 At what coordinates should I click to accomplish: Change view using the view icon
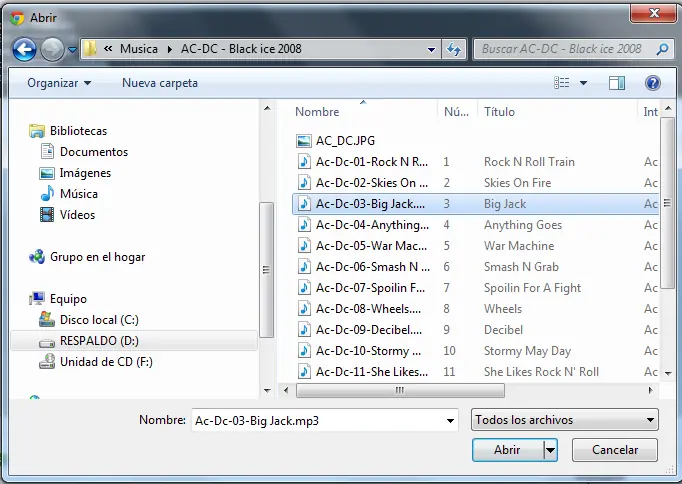pos(562,83)
